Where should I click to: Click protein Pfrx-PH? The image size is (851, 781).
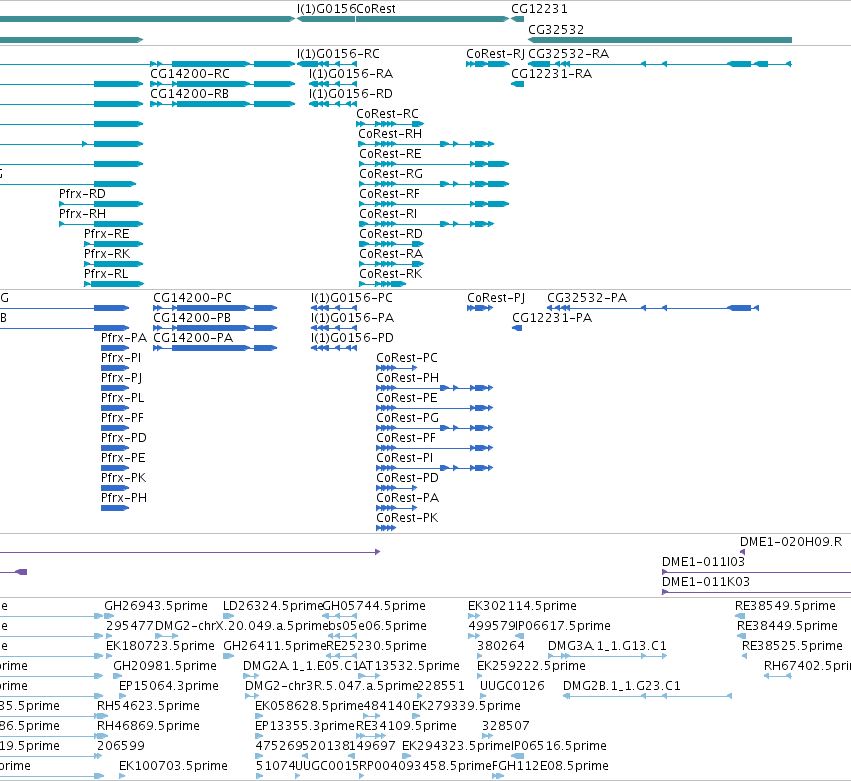115,509
